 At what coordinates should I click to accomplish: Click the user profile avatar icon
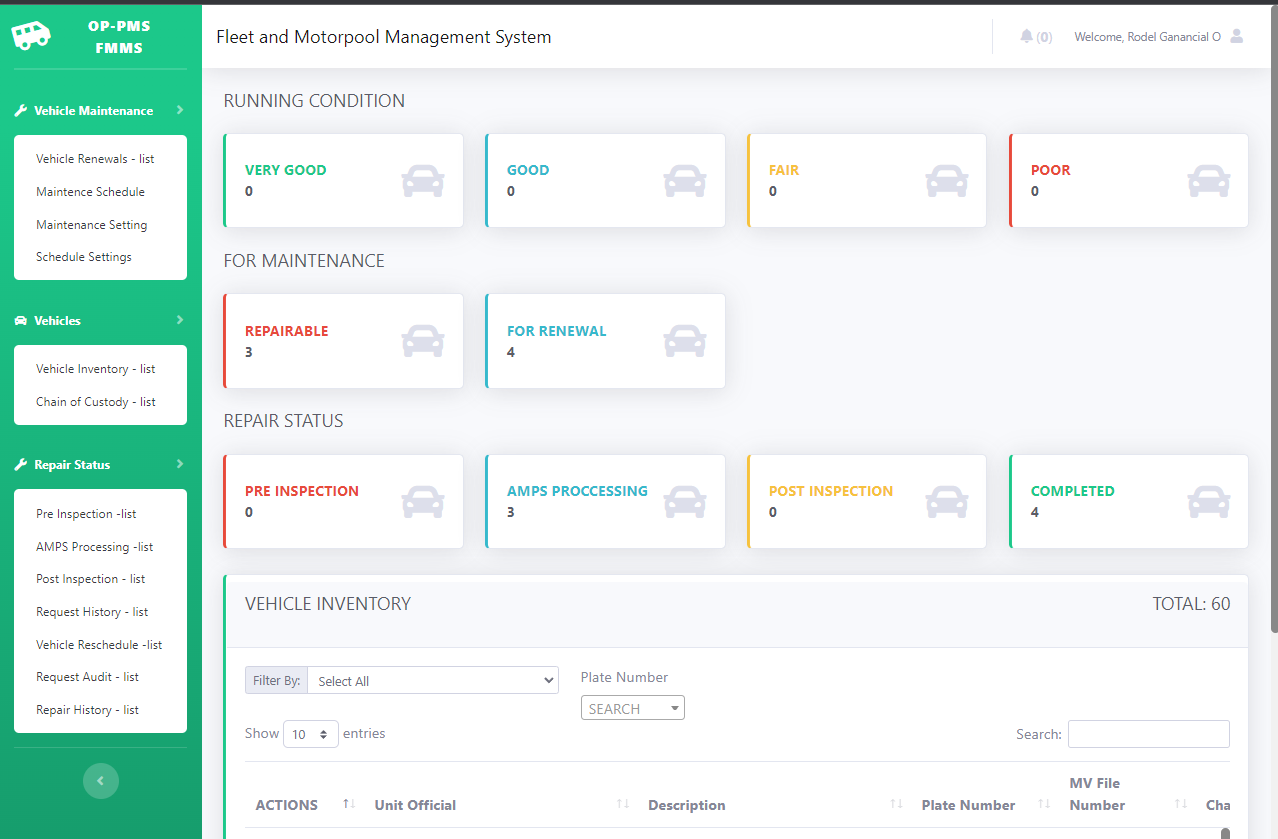tap(1237, 36)
